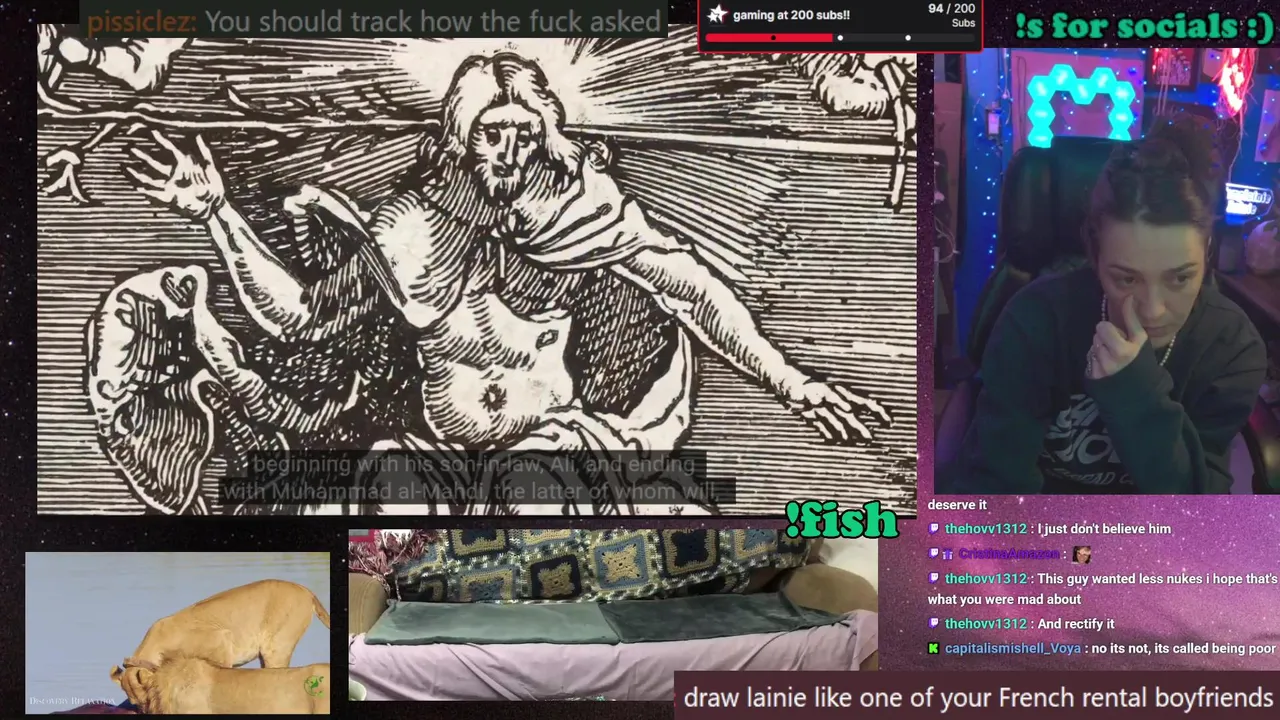Image resolution: width=1280 pixels, height=720 pixels.
Task: Click the 'draw lainie like one of your French' ticker
Action: [978, 697]
